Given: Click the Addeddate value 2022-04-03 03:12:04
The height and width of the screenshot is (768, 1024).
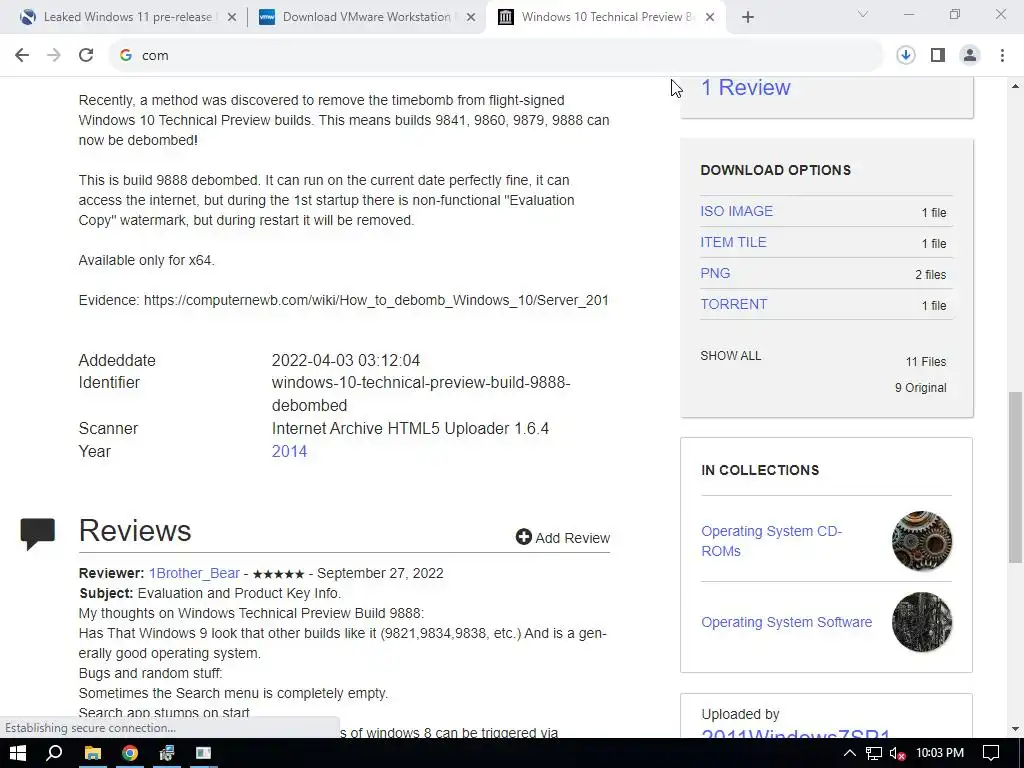Looking at the screenshot, I should pos(346,360).
